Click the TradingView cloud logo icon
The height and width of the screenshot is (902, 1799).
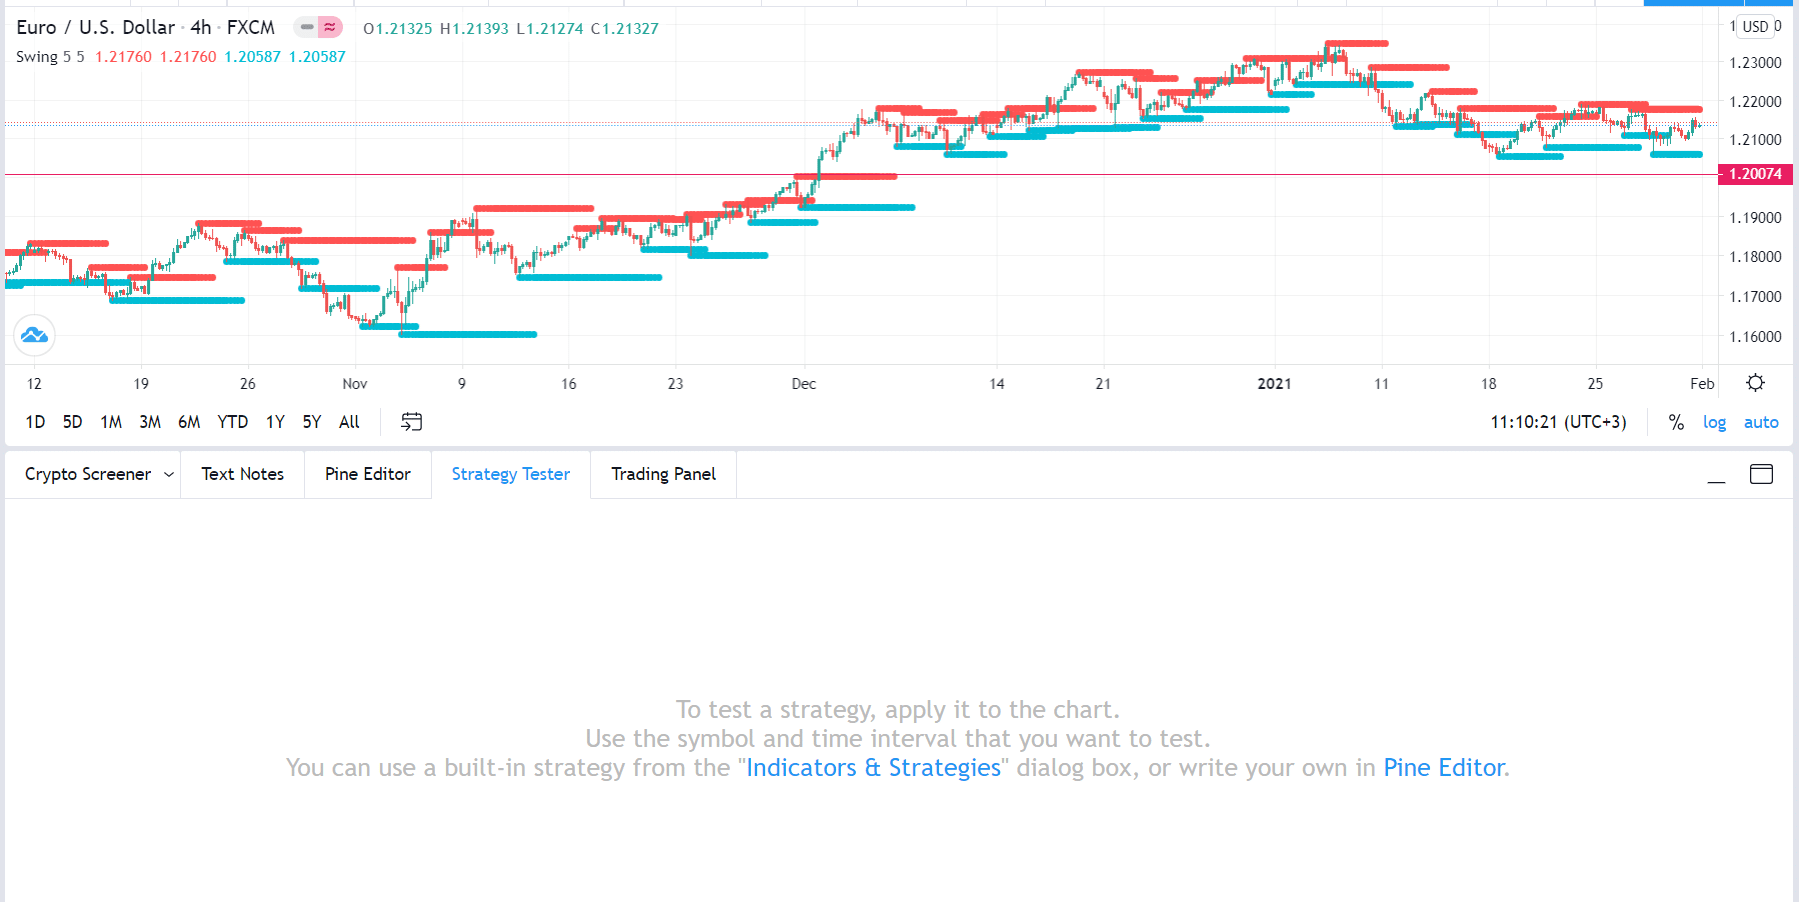(34, 335)
